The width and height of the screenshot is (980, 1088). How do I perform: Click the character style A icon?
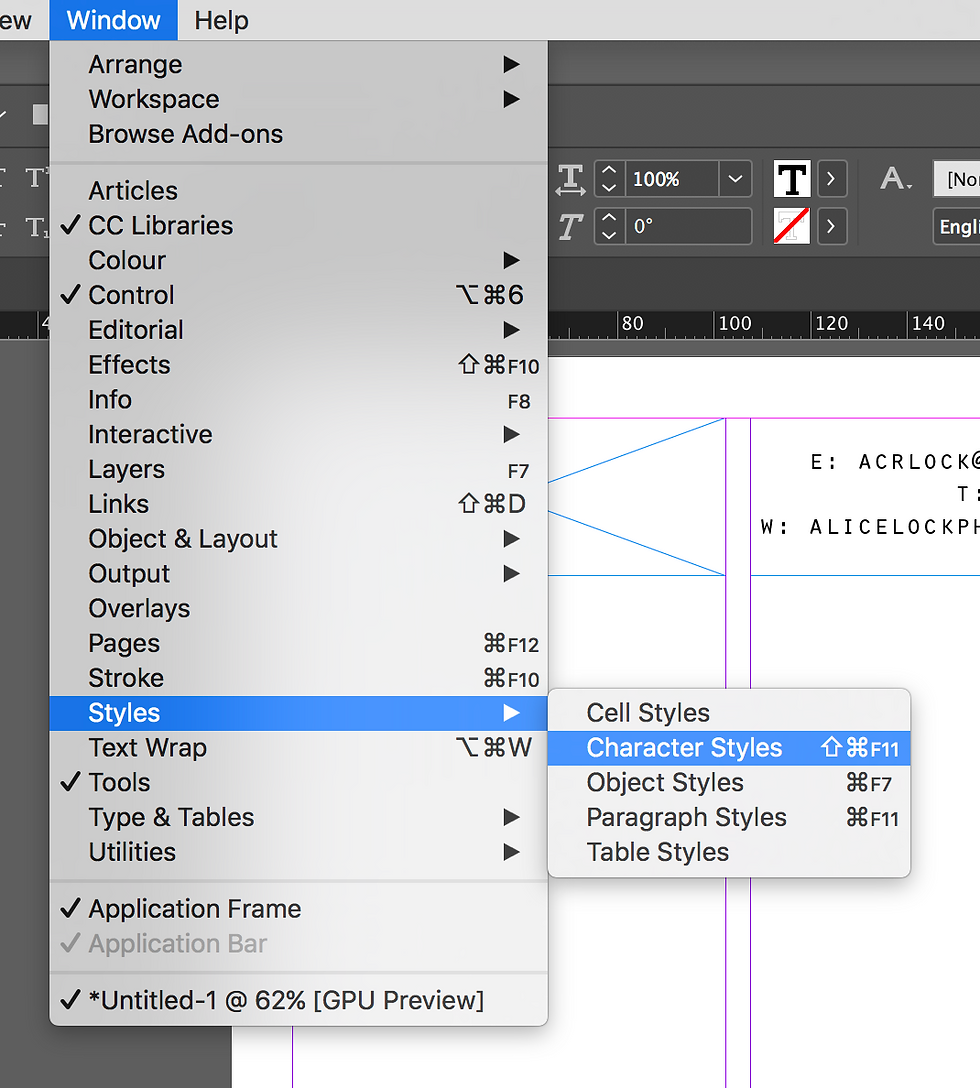[x=896, y=179]
